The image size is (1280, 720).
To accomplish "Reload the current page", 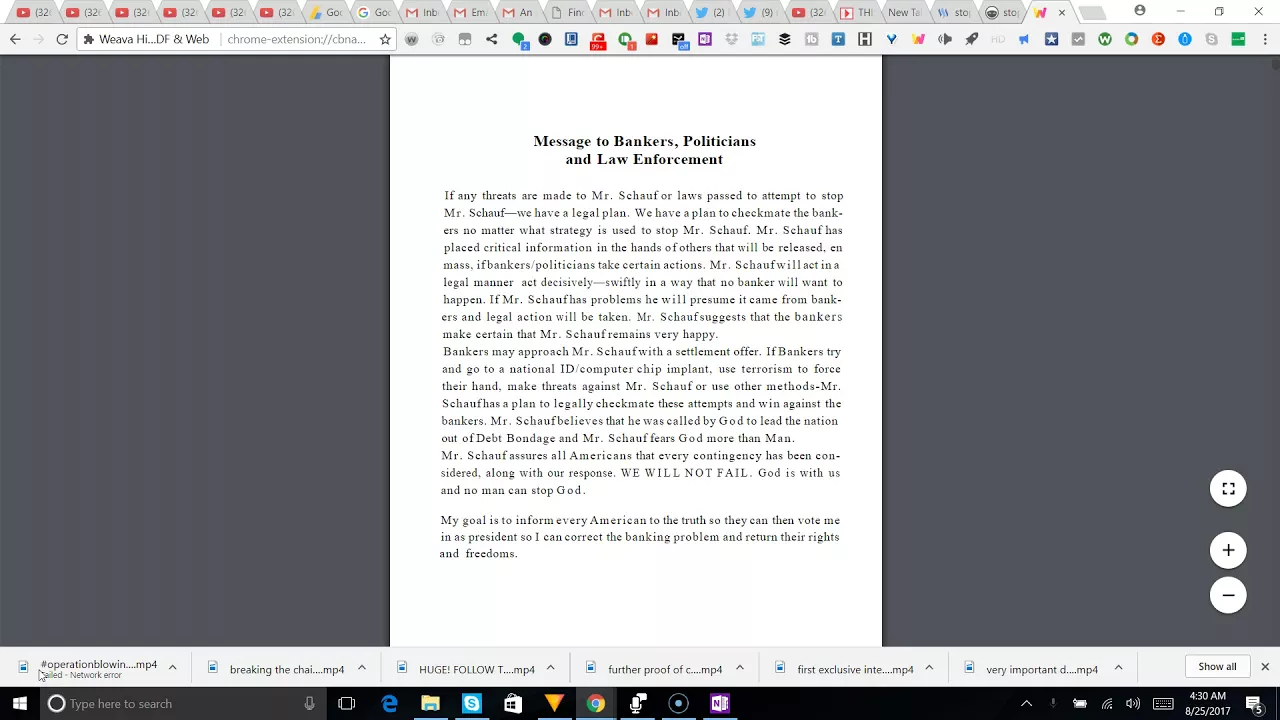I will (62, 39).
